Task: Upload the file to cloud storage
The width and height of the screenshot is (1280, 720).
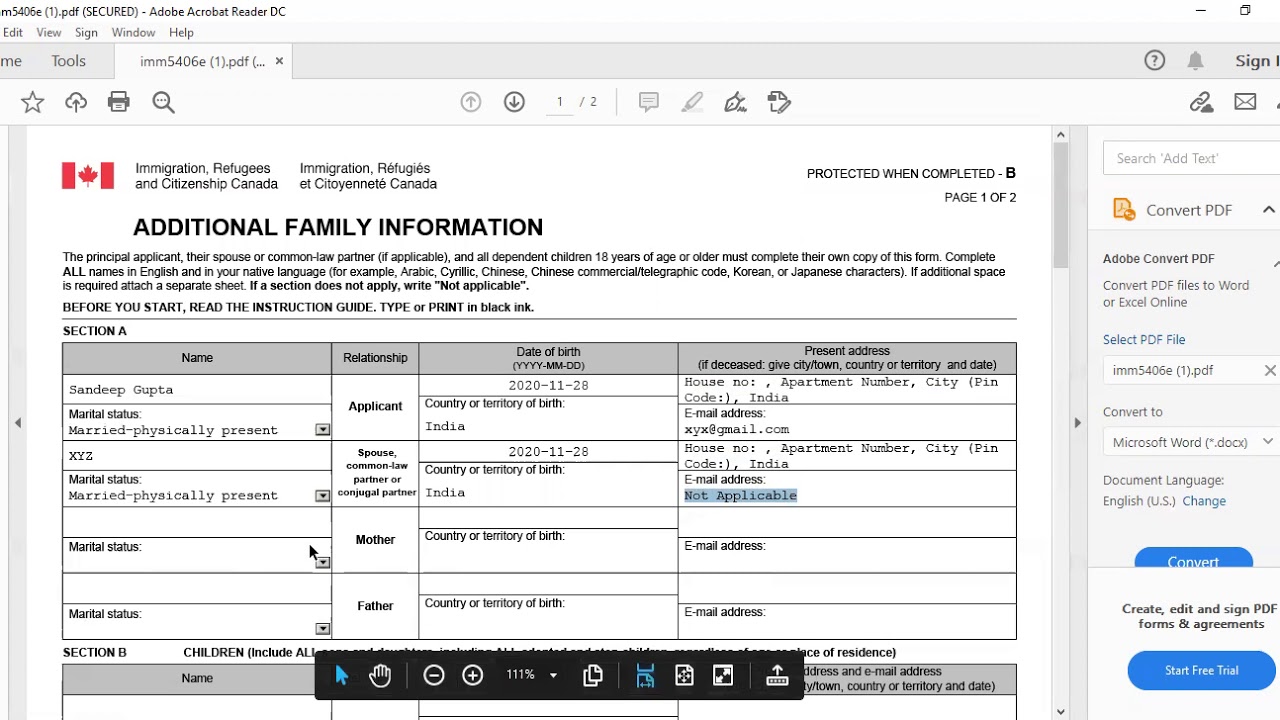Action: [x=76, y=102]
